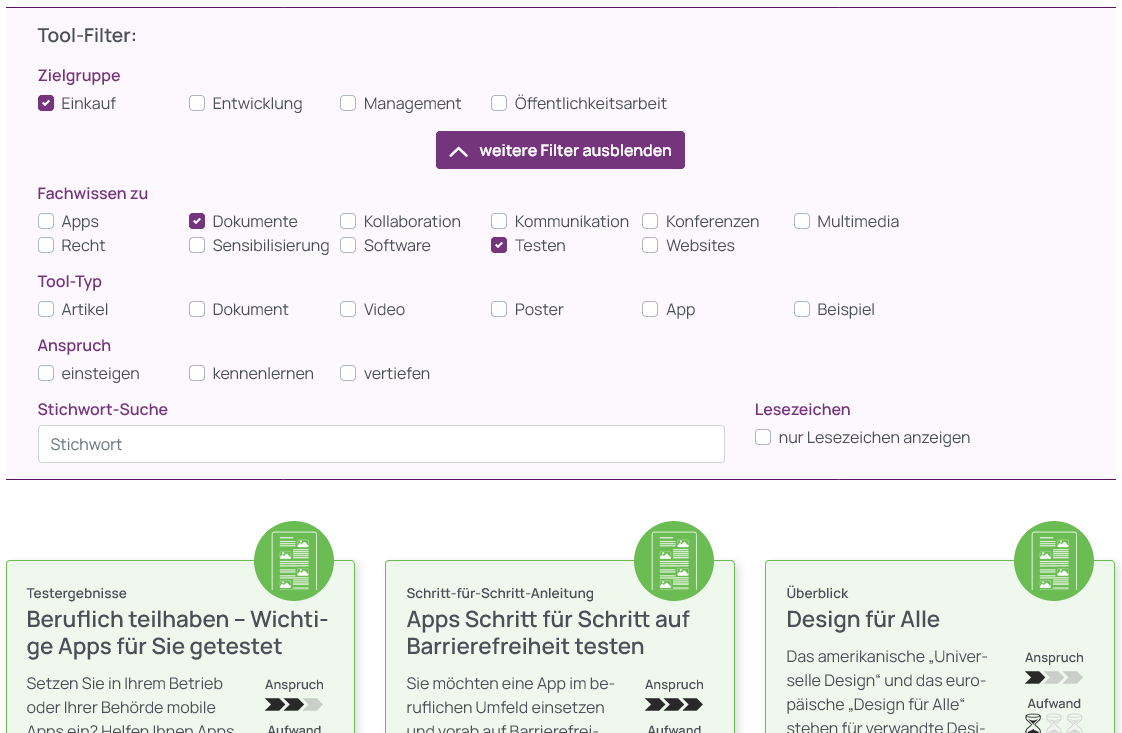This screenshot has height=733, width=1122.
Task: Open 'Beruflich teilhaben – Wichtige Apps' article
Action: [x=177, y=633]
